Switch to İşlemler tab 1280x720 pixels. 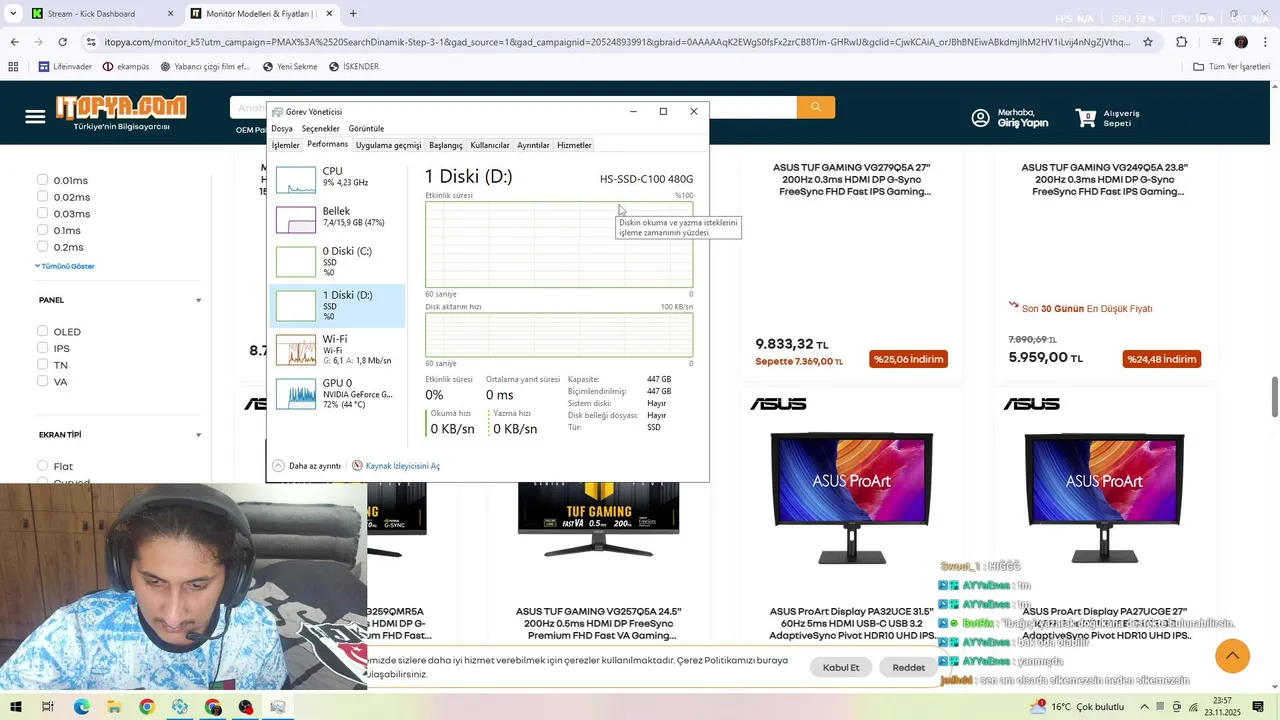coord(286,146)
